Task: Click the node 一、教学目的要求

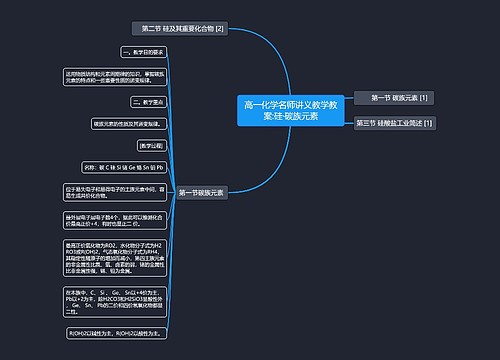Action: (x=143, y=52)
